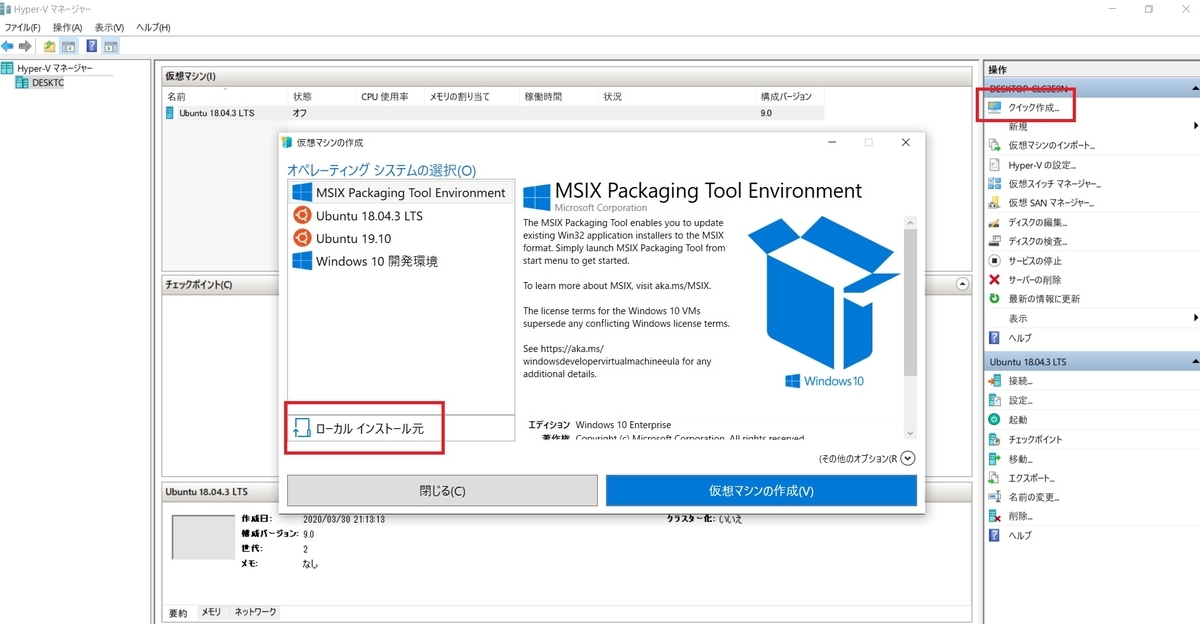
Task: Click the Hyper-V の設定 icon
Action: point(994,164)
